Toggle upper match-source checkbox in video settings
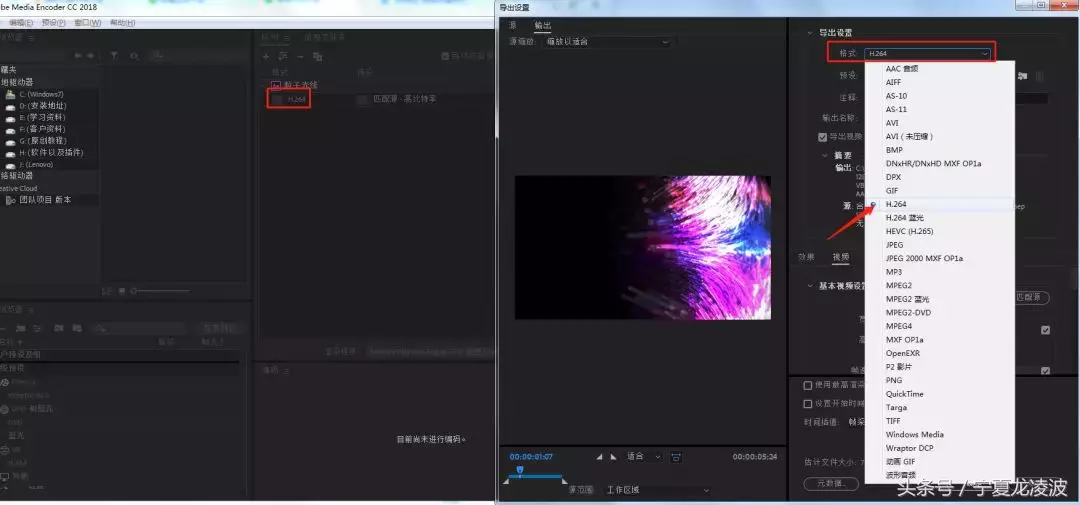The height and width of the screenshot is (505, 1080). (1046, 330)
